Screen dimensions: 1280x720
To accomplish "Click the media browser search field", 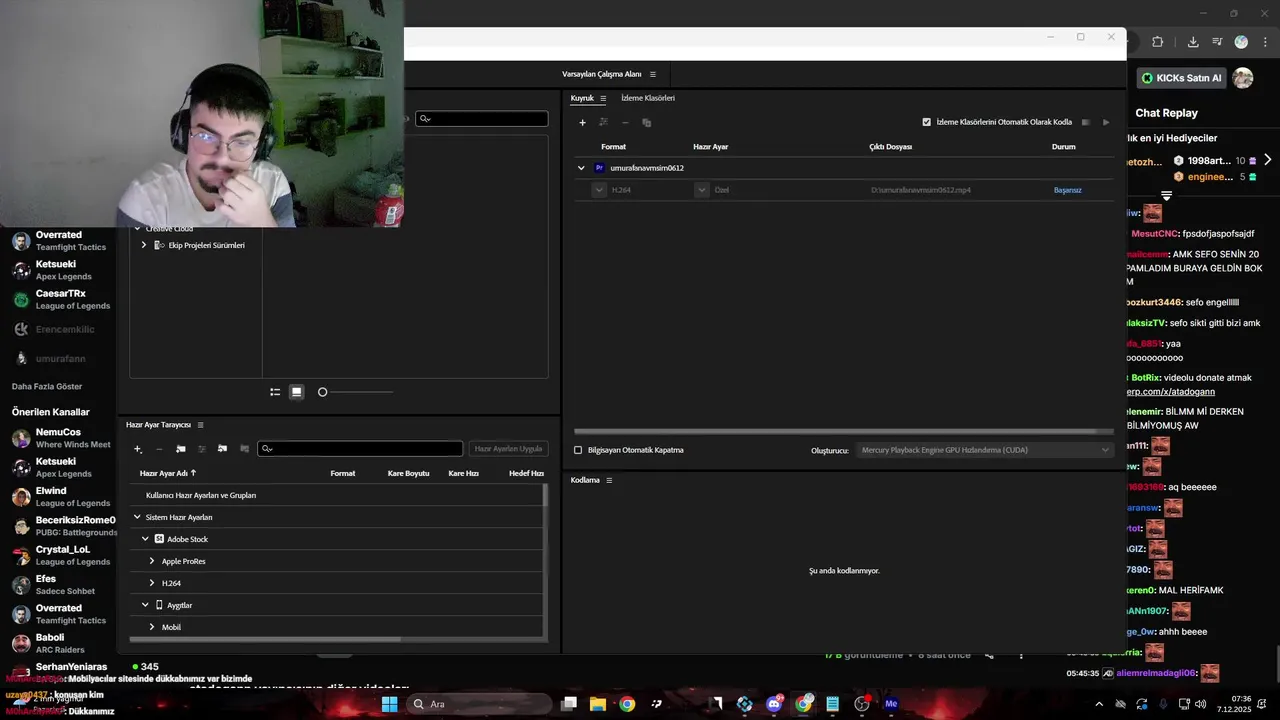I will tap(482, 118).
